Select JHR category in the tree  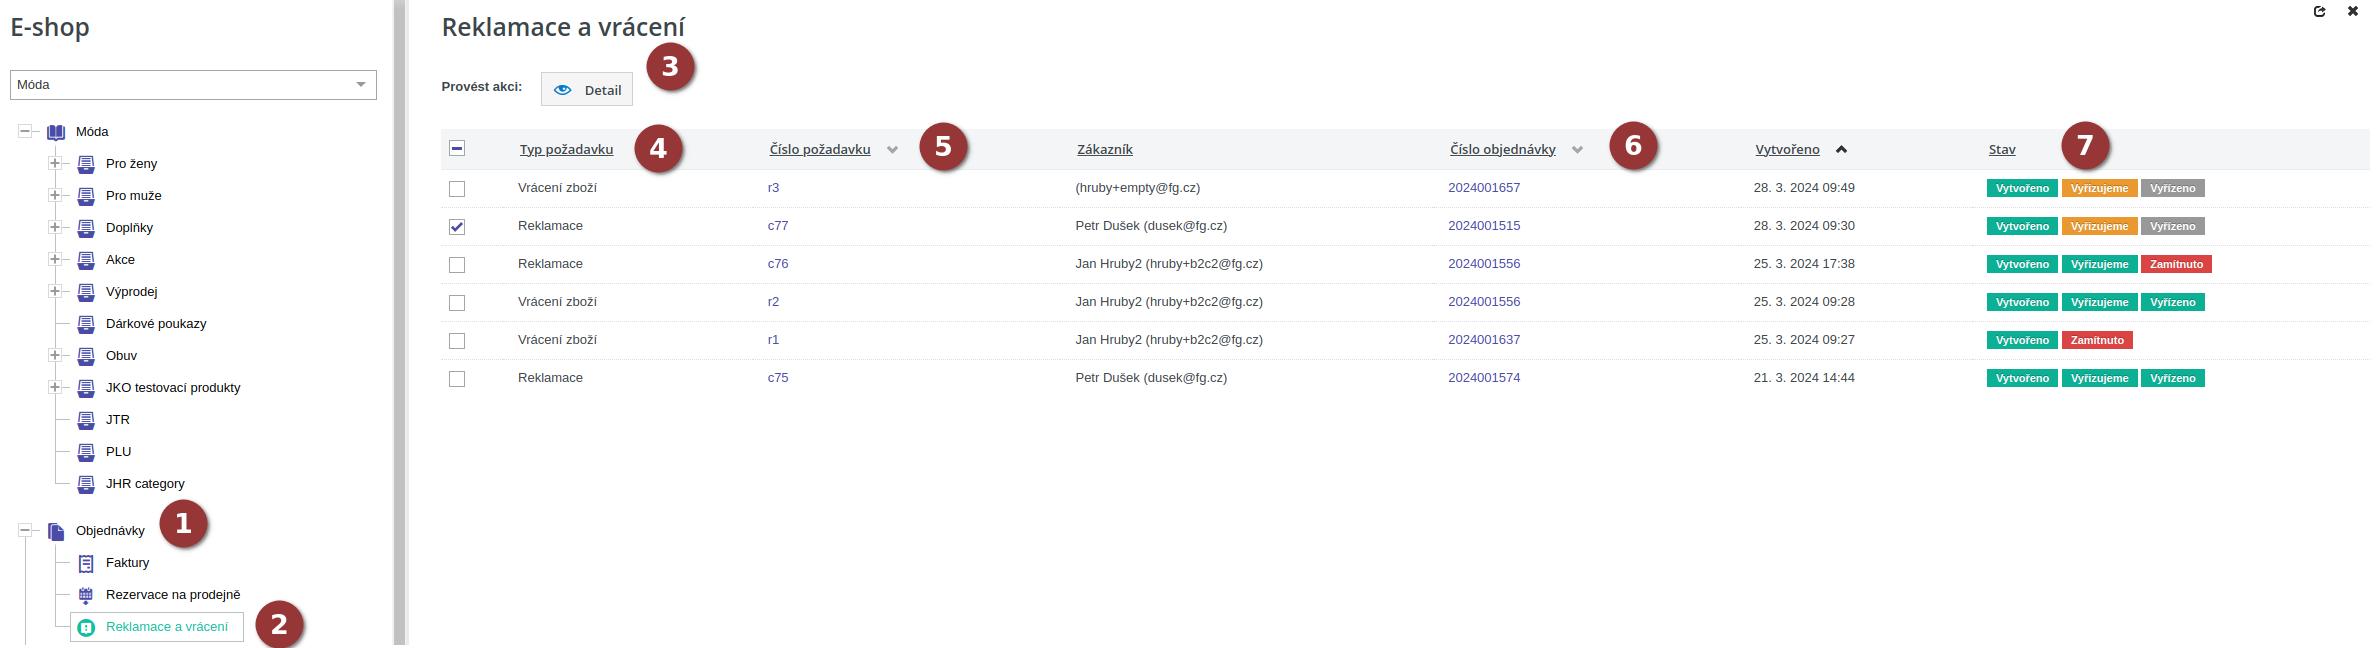pyautogui.click(x=145, y=484)
